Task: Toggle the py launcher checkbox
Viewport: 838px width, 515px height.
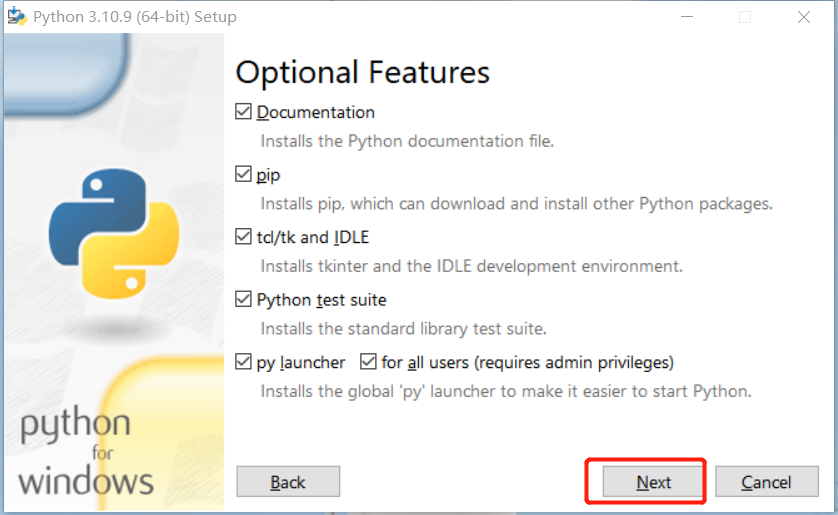Action: (x=243, y=362)
